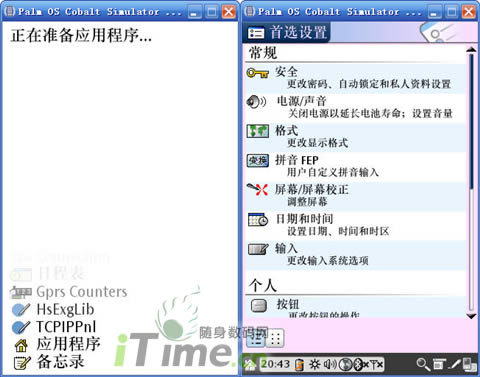Click the TCPIPPnl icon in left window
The height and width of the screenshot is (377, 480).
[x=21, y=327]
